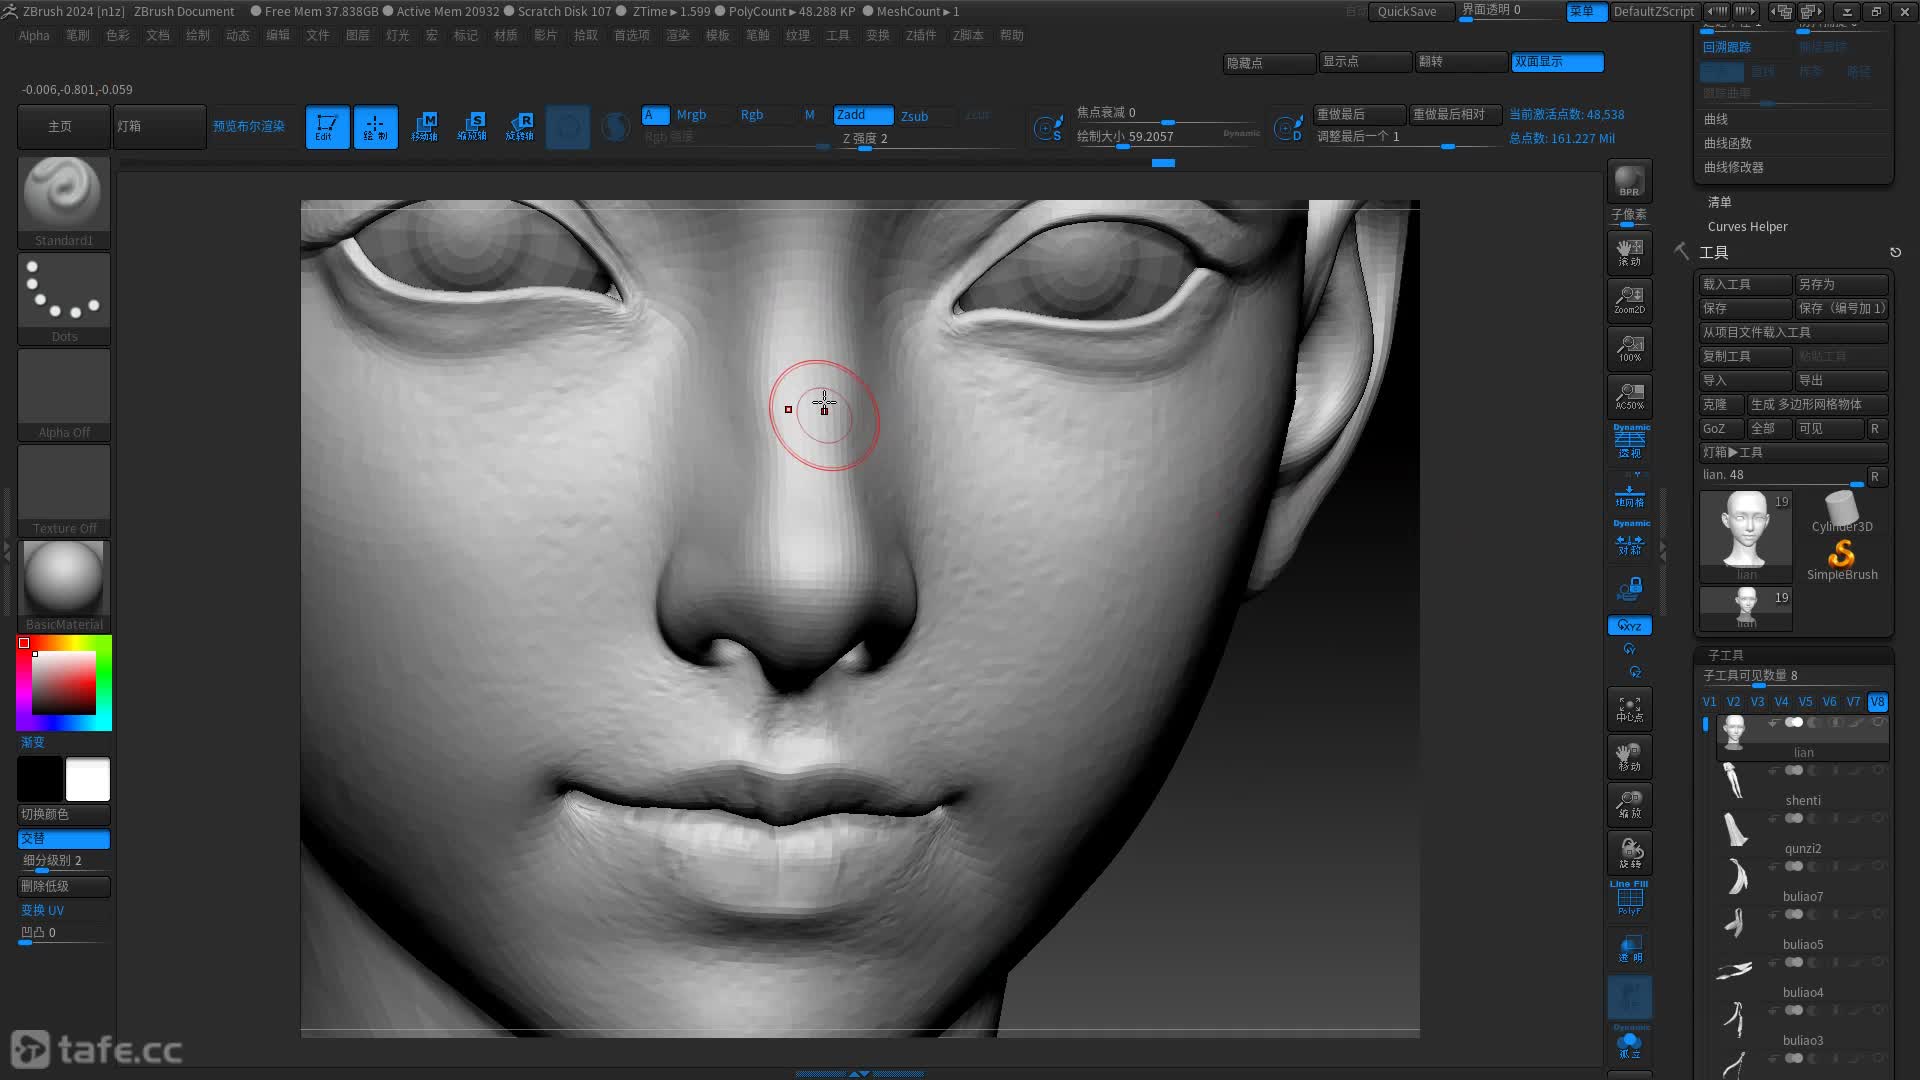This screenshot has height=1080, width=1920.
Task: Click the view Zoom (缩放) icon
Action: point(1629,805)
